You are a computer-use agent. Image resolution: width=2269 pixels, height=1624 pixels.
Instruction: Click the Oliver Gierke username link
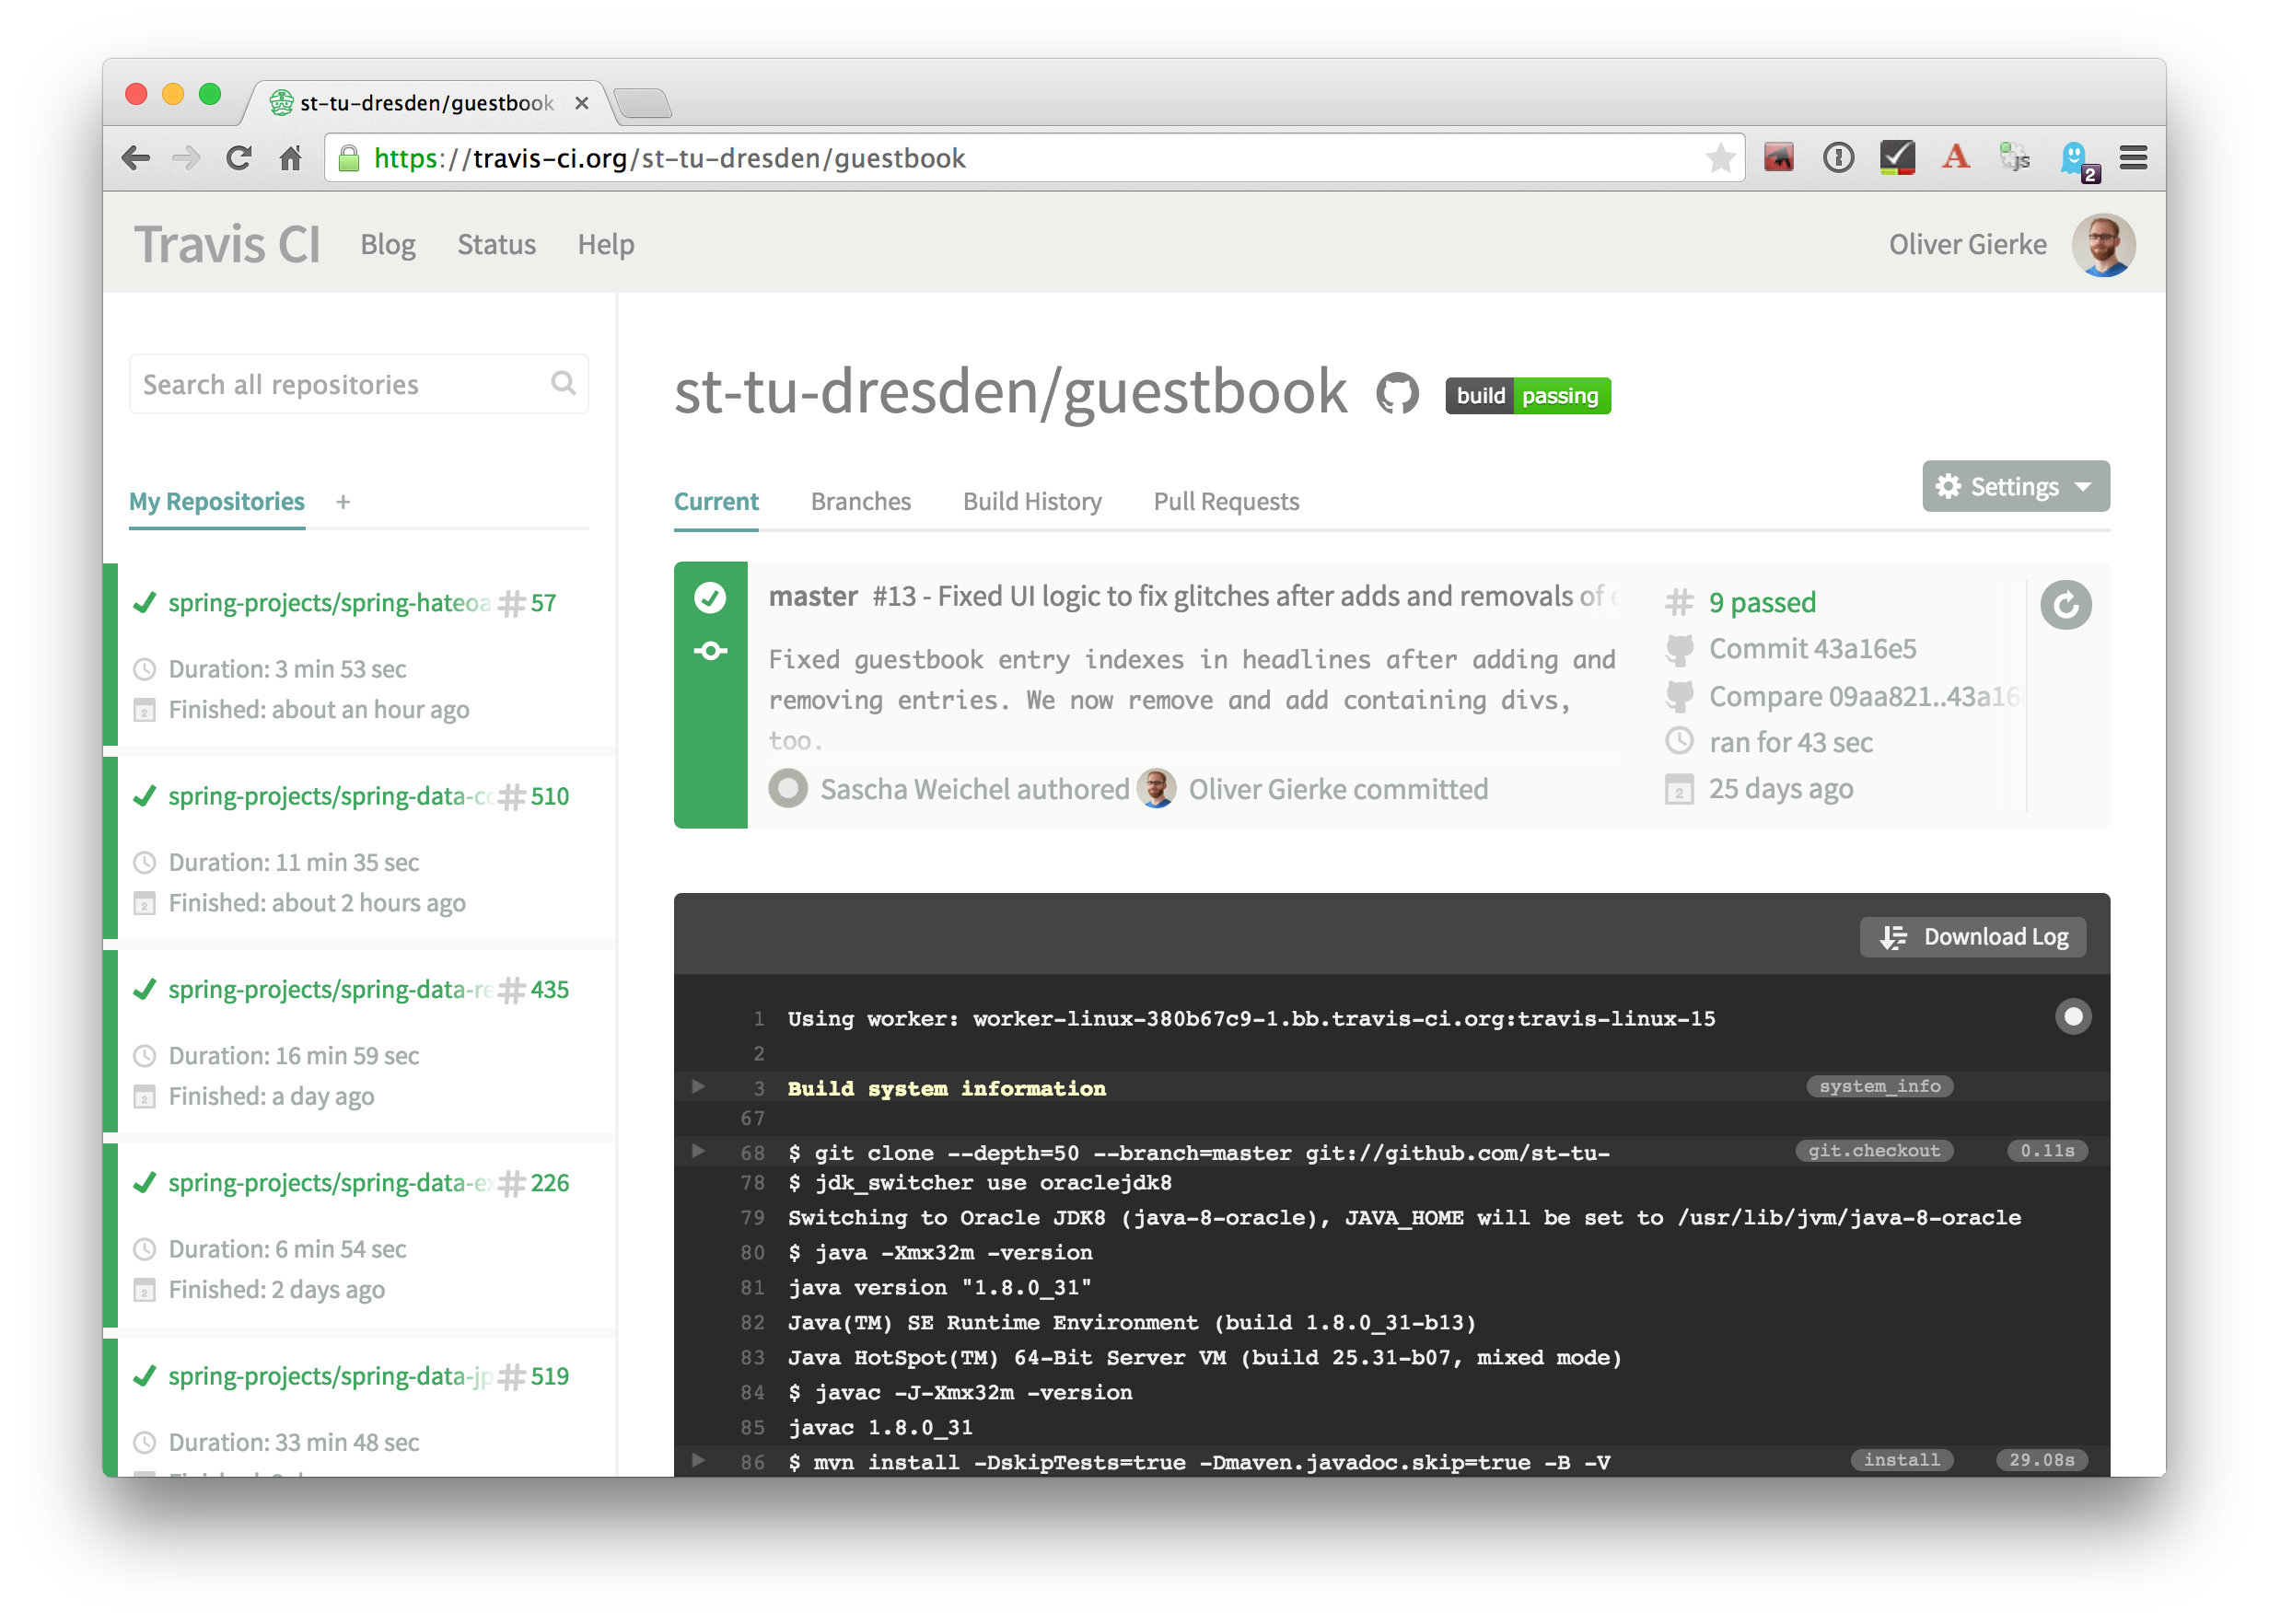click(x=1967, y=245)
